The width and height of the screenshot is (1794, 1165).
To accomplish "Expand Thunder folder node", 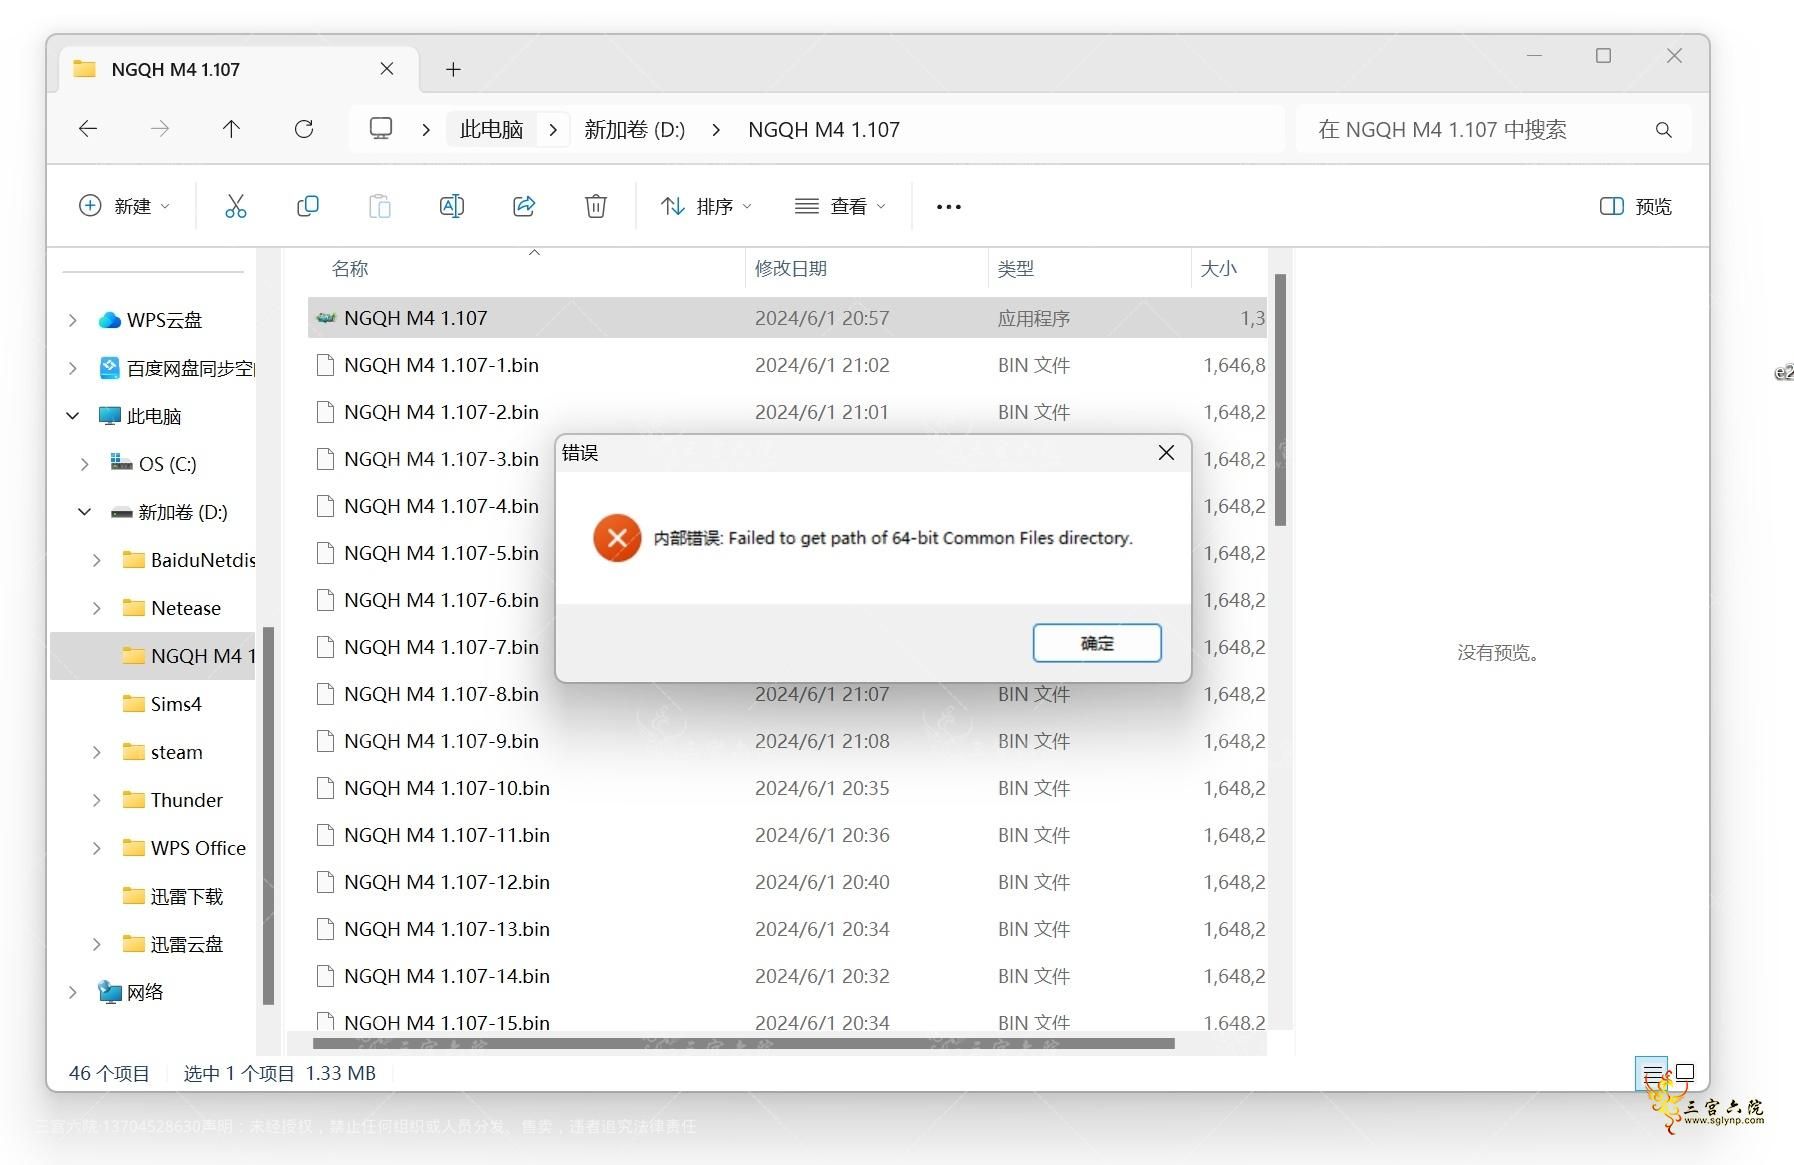I will pyautogui.click(x=97, y=800).
